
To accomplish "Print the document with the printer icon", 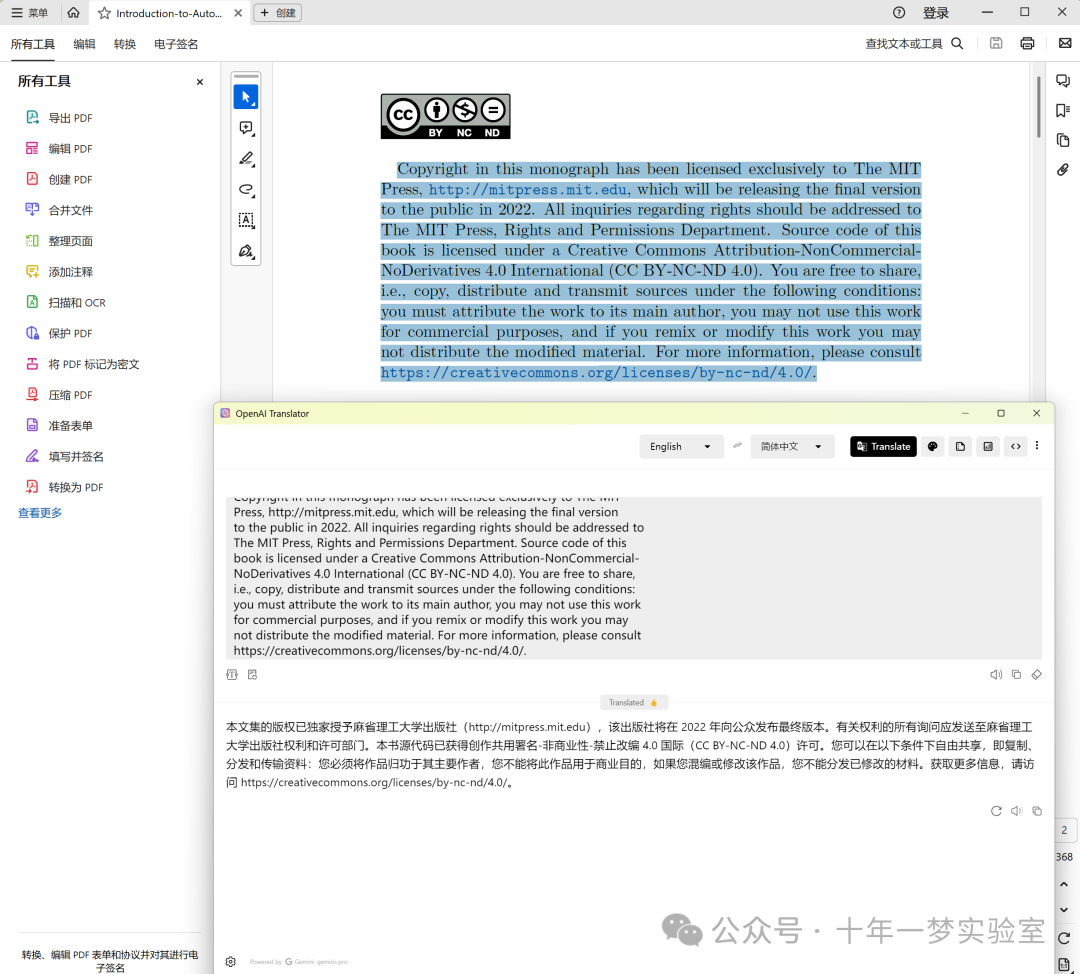I will [x=1027, y=43].
